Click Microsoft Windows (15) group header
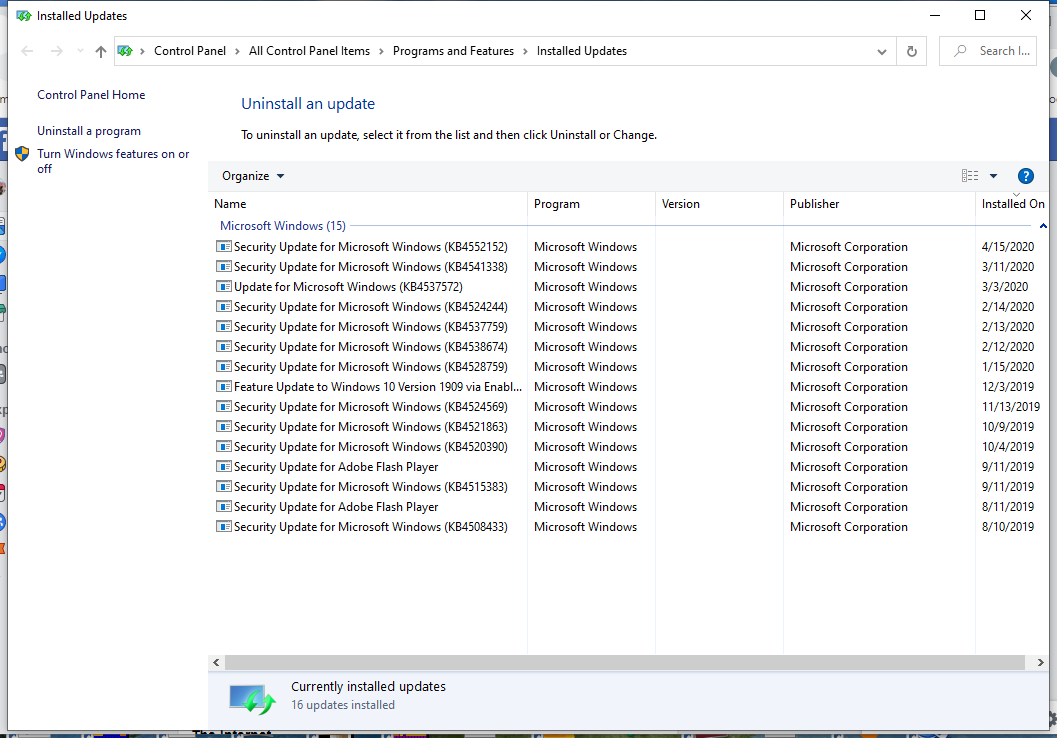The width and height of the screenshot is (1057, 738). click(282, 226)
